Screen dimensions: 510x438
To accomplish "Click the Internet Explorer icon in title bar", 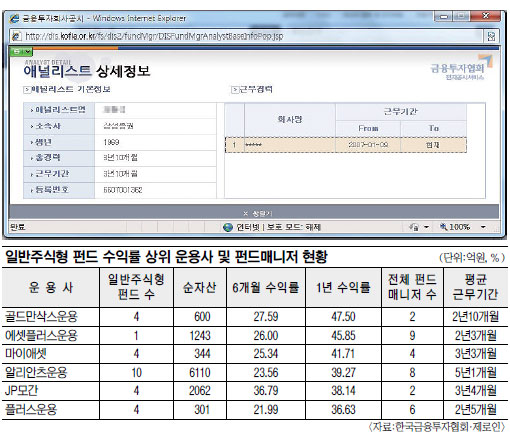I will 14,18.
